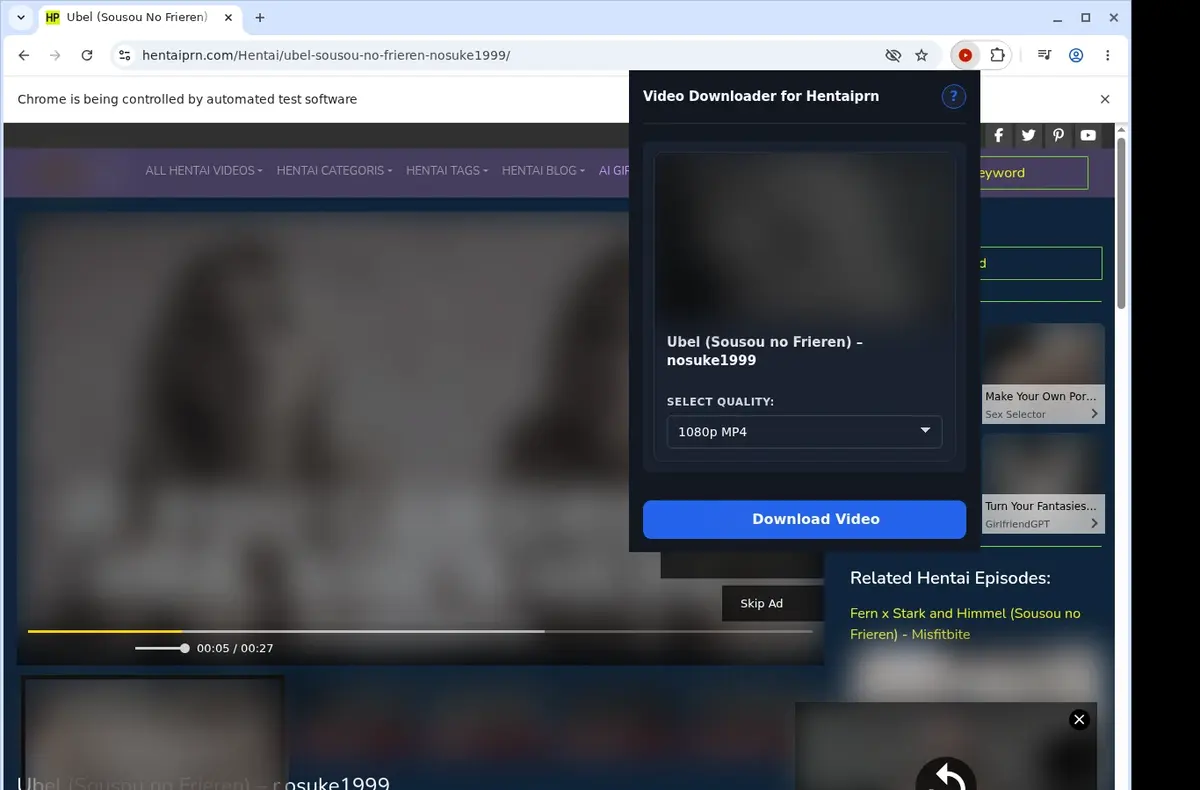Reload the current page
1200x790 pixels.
point(87,55)
